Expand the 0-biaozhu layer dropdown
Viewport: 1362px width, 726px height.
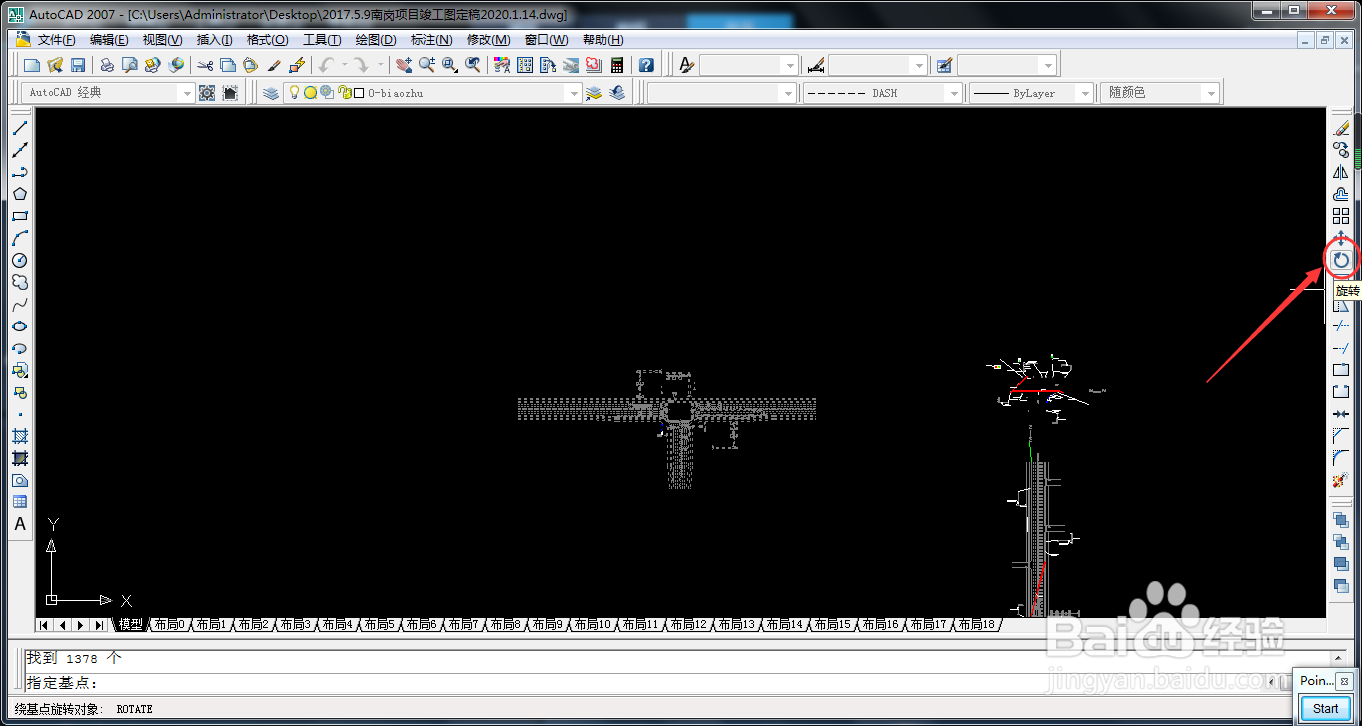point(574,93)
